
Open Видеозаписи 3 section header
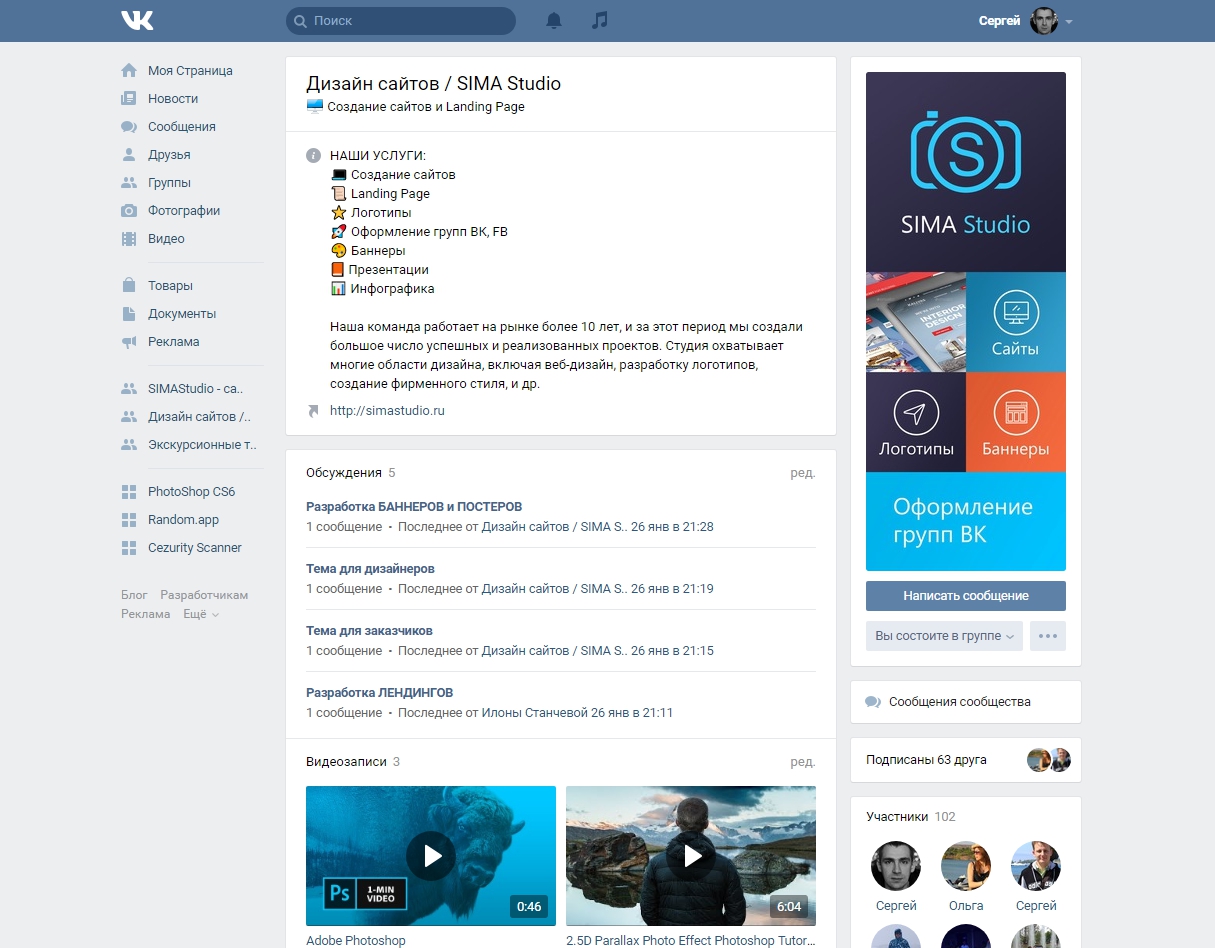353,762
